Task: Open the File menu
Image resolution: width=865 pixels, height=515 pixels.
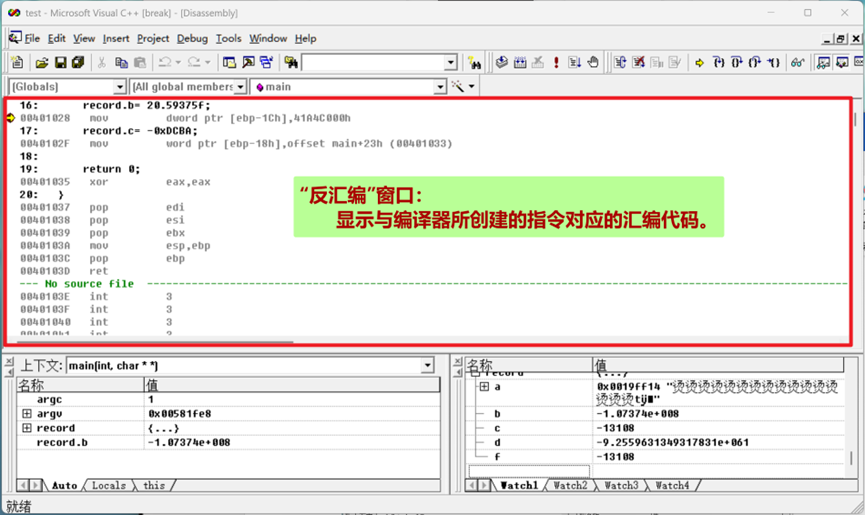Action: [32, 38]
